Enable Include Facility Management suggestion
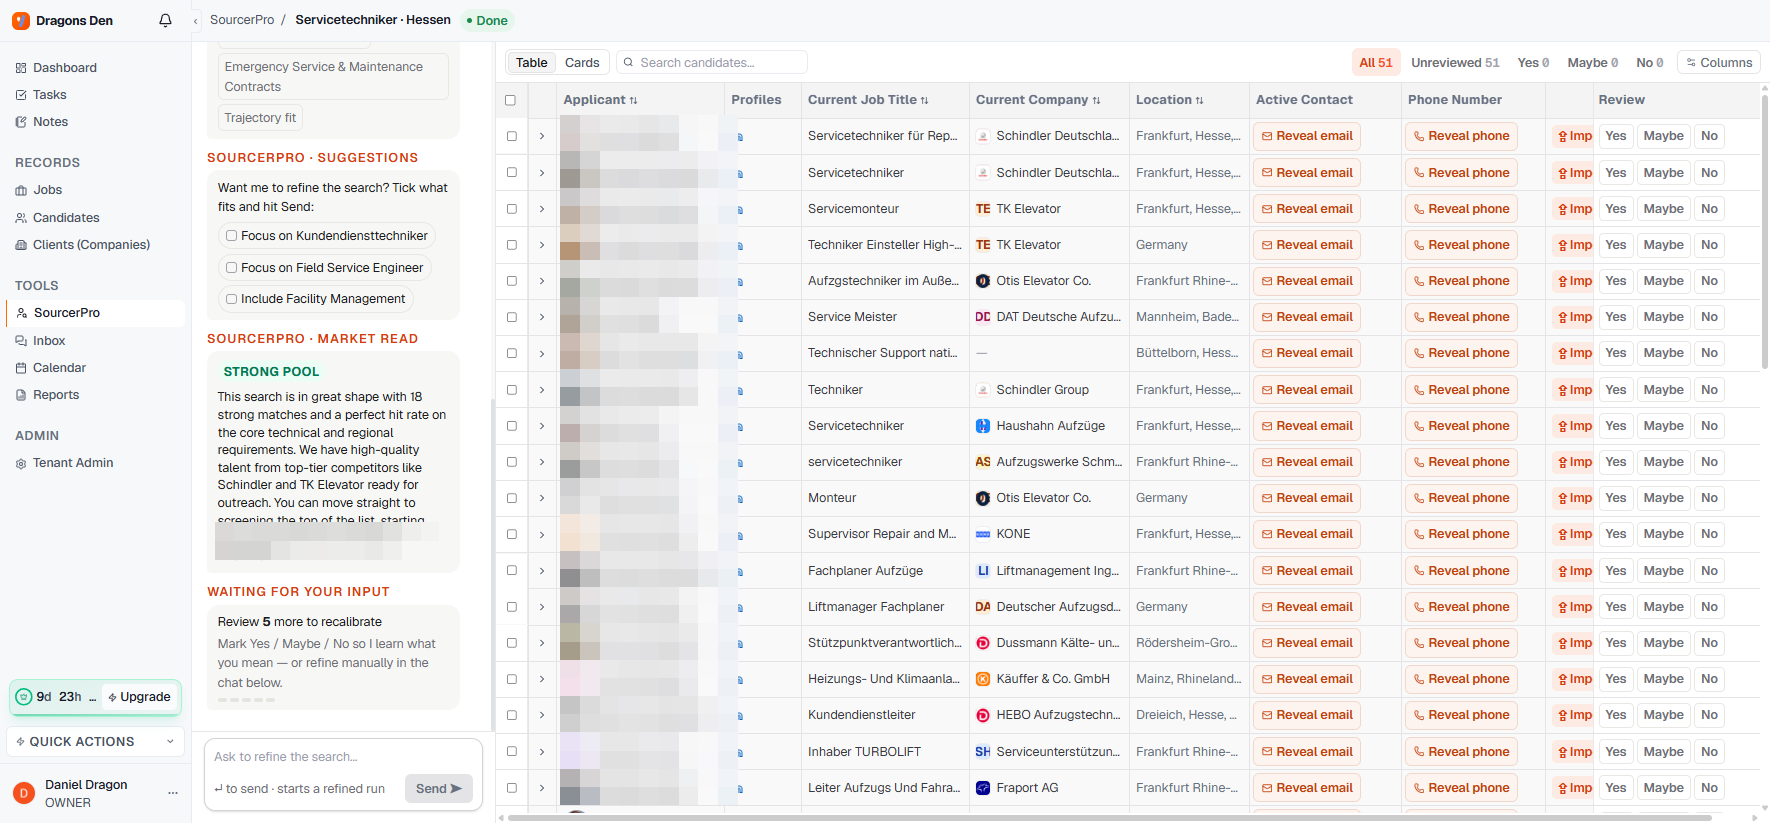 pos(232,299)
